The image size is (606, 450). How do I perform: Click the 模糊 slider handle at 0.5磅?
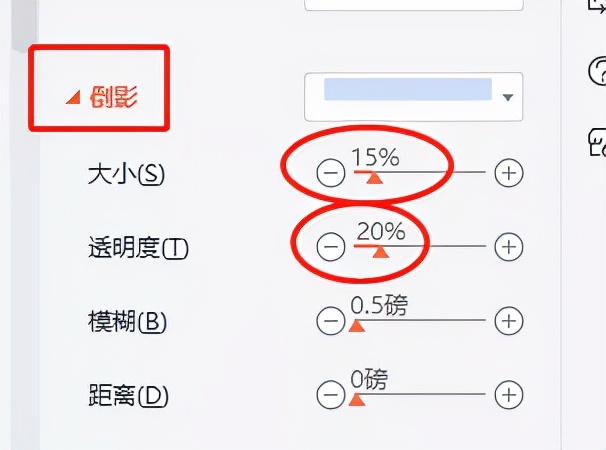357,326
